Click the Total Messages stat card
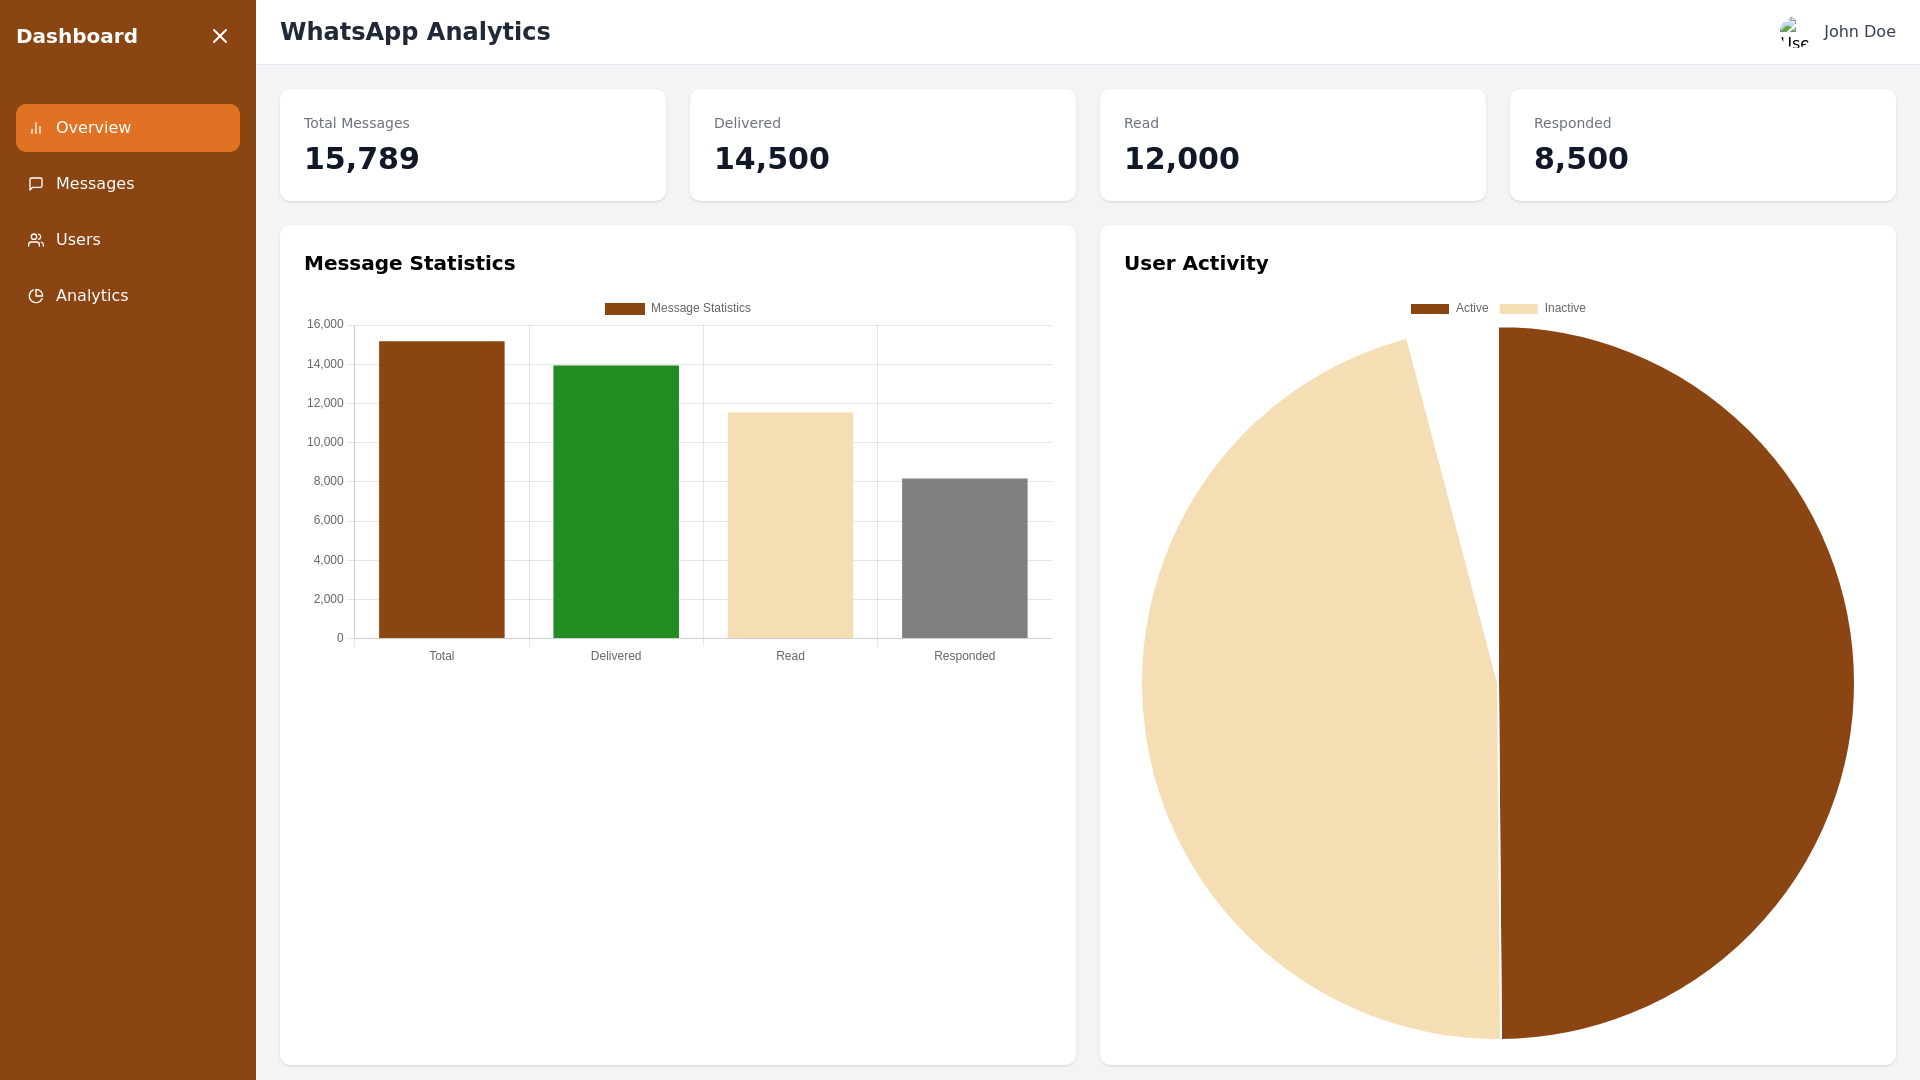 click(x=472, y=145)
